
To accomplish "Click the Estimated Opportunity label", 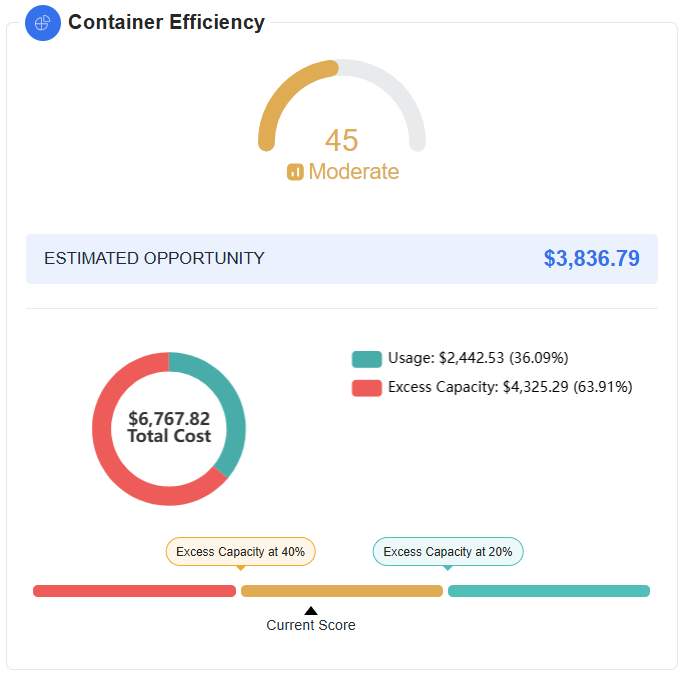I will coord(154,259).
